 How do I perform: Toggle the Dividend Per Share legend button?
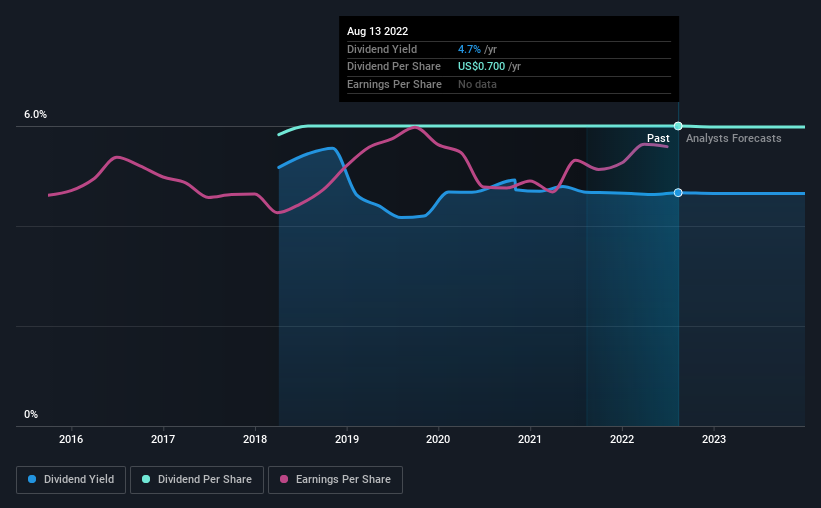[x=196, y=480]
